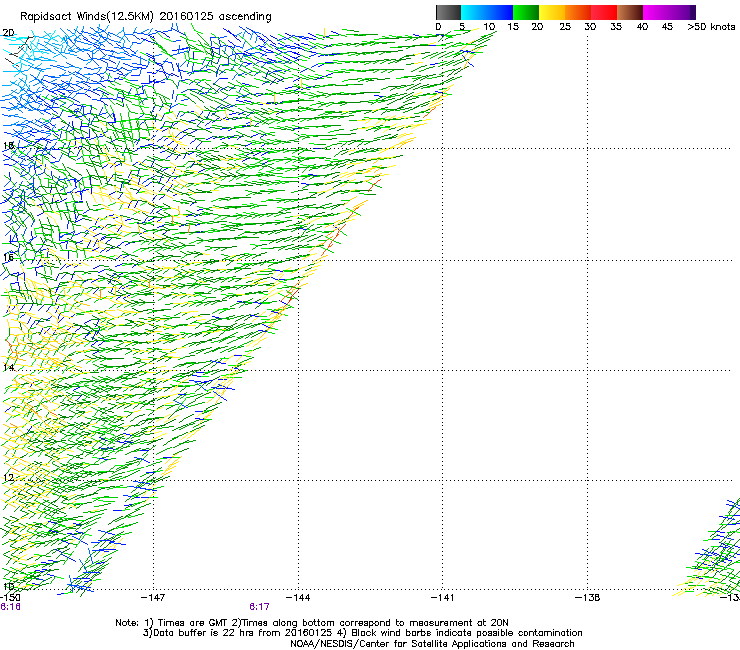Click the purple '6:17' time label
The height and width of the screenshot is (650, 740).
pos(259,607)
